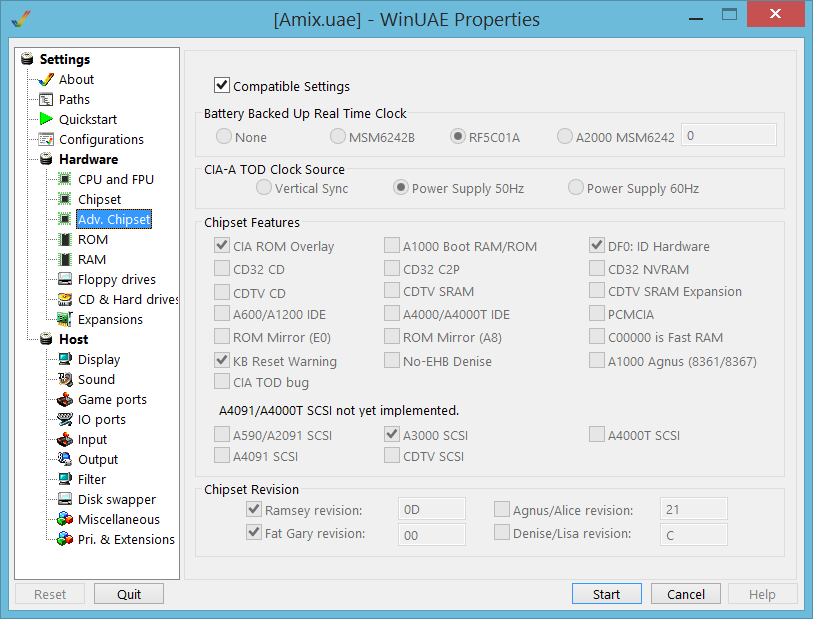This screenshot has width=813, height=619.
Task: Toggle the KB Reset Warning checkbox
Action: [222, 360]
